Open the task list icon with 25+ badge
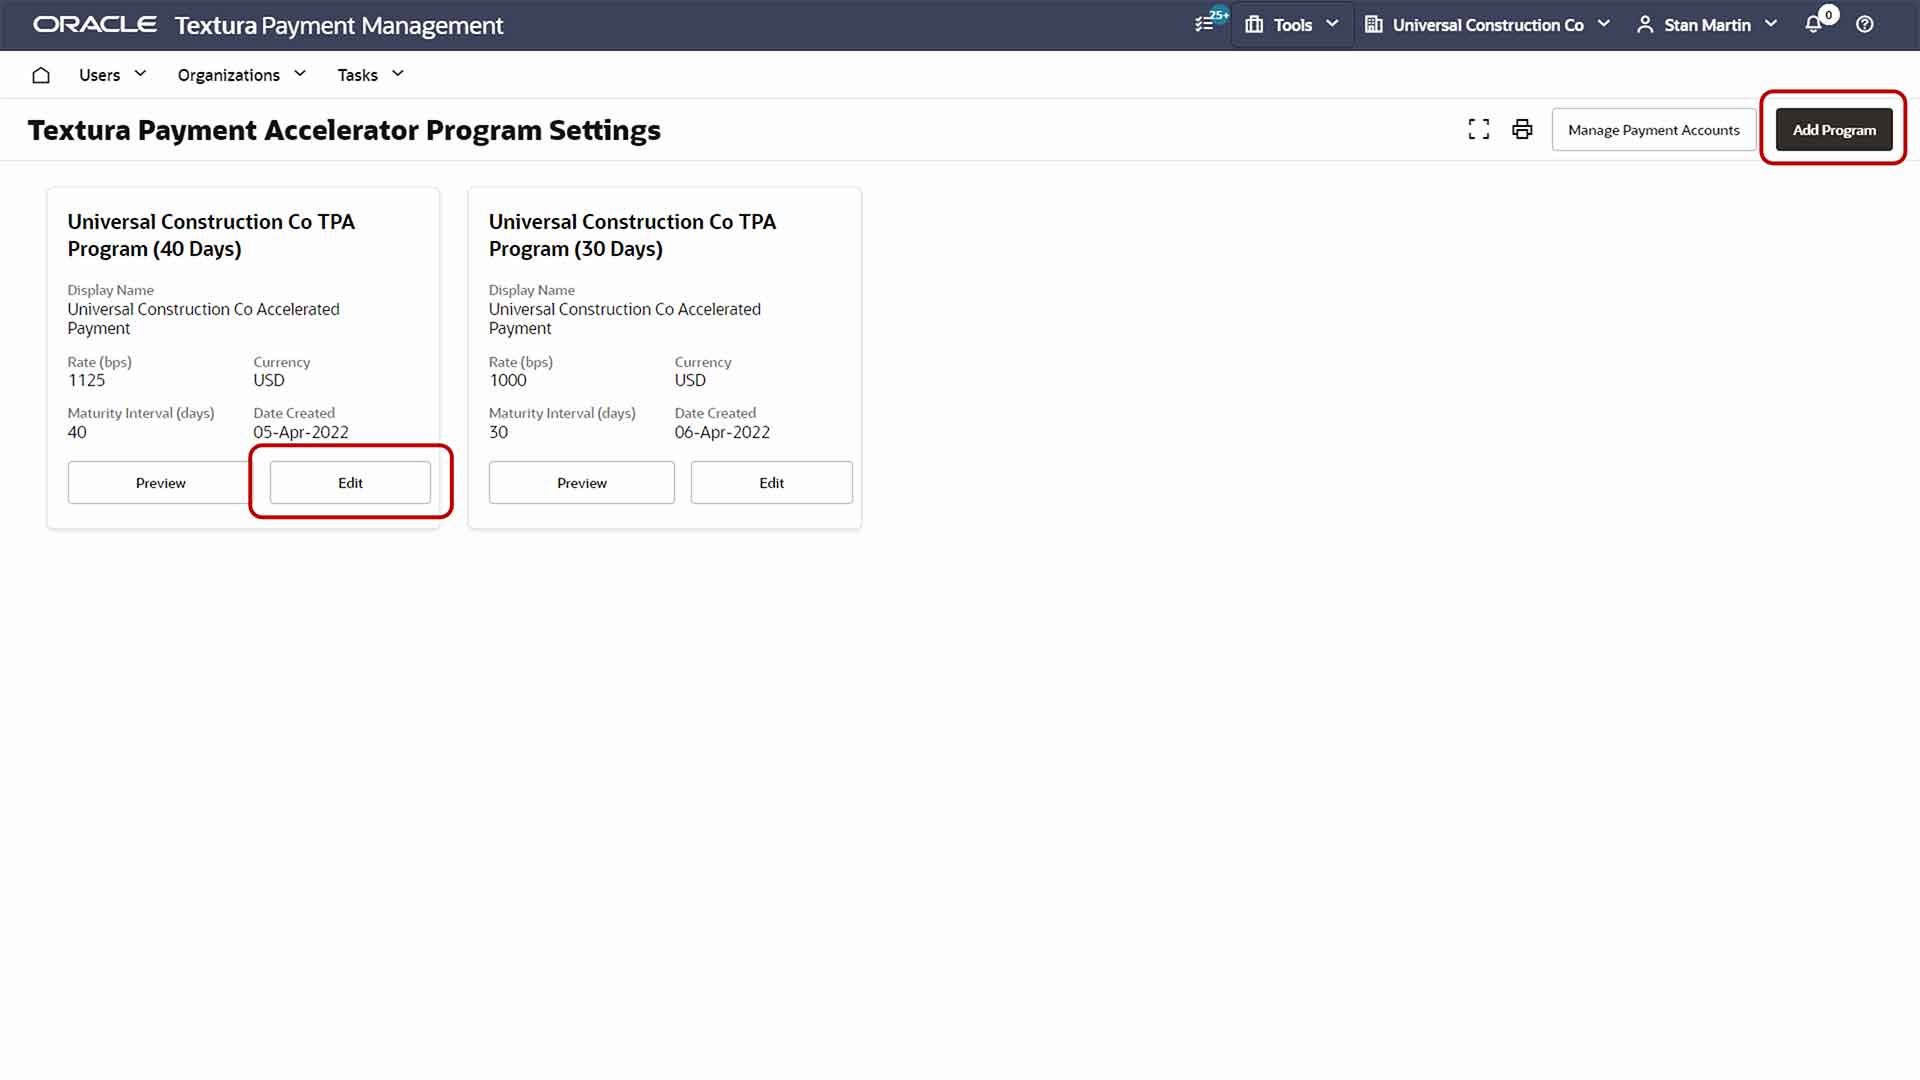This screenshot has width=1920, height=1080. [x=1206, y=24]
